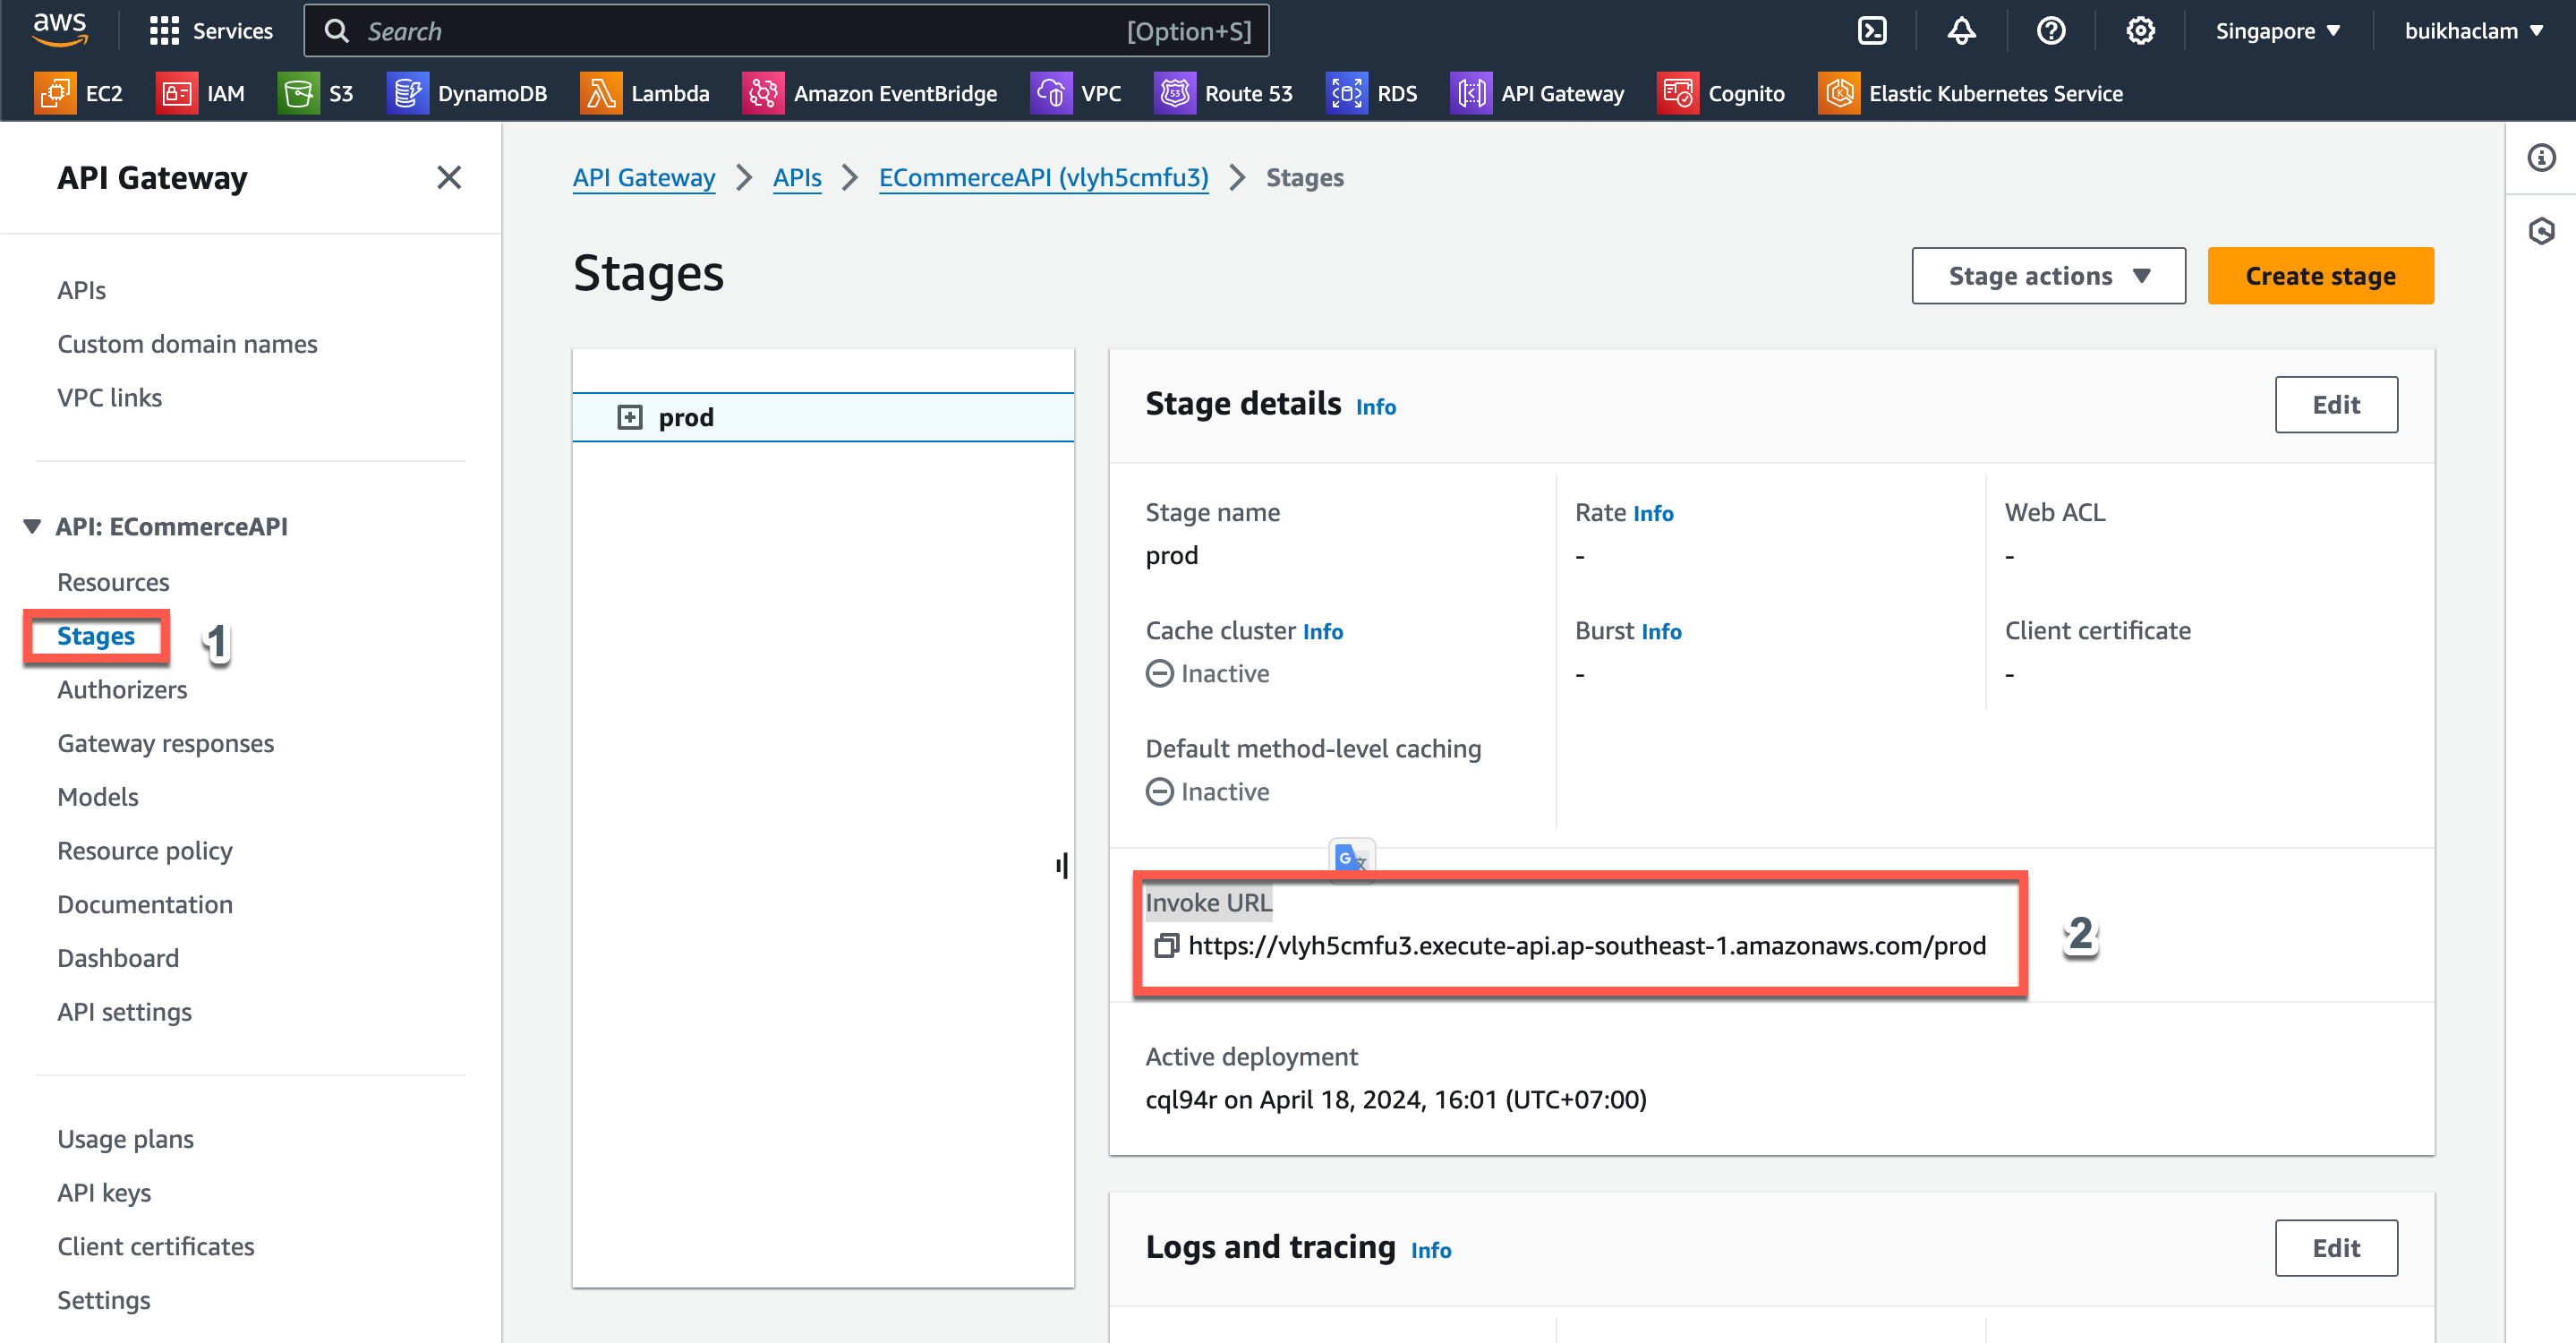Open the info panel icon on right edge
This screenshot has height=1343, width=2576.
[2541, 157]
